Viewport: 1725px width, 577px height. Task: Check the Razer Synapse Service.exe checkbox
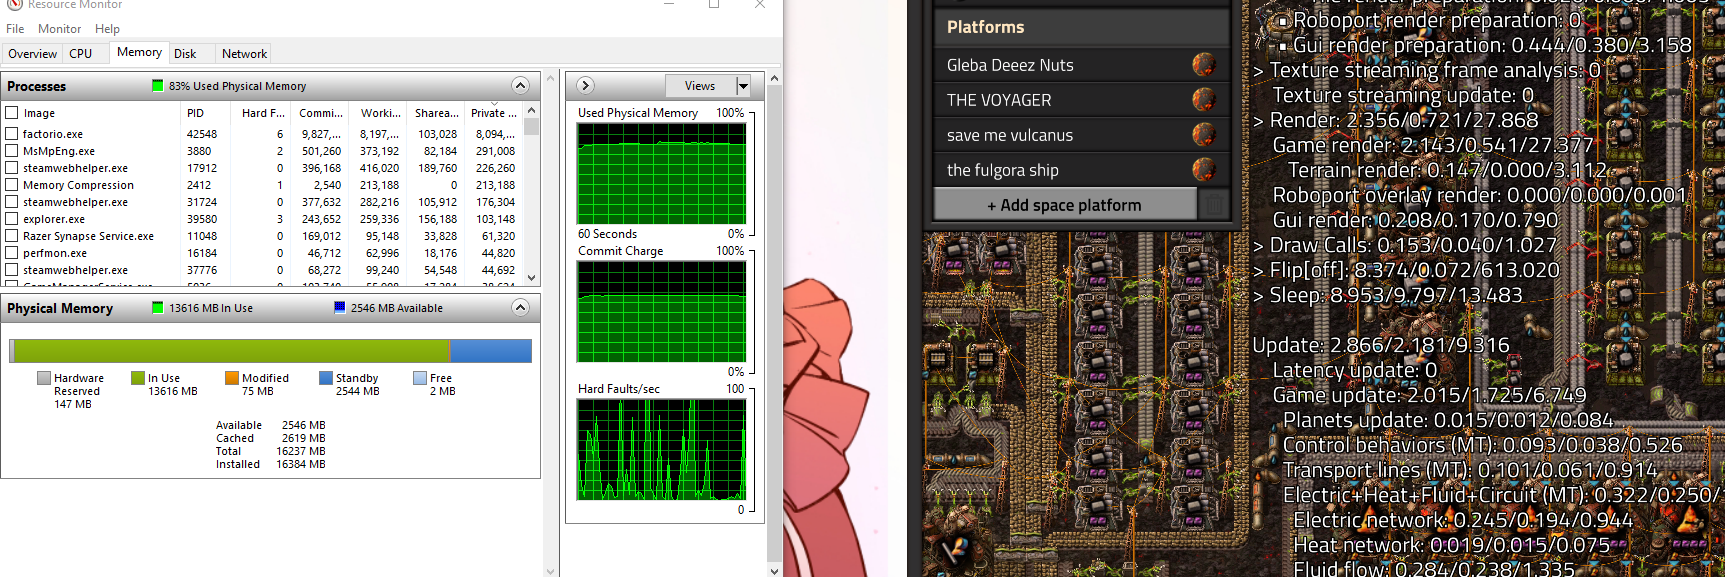click(x=12, y=236)
